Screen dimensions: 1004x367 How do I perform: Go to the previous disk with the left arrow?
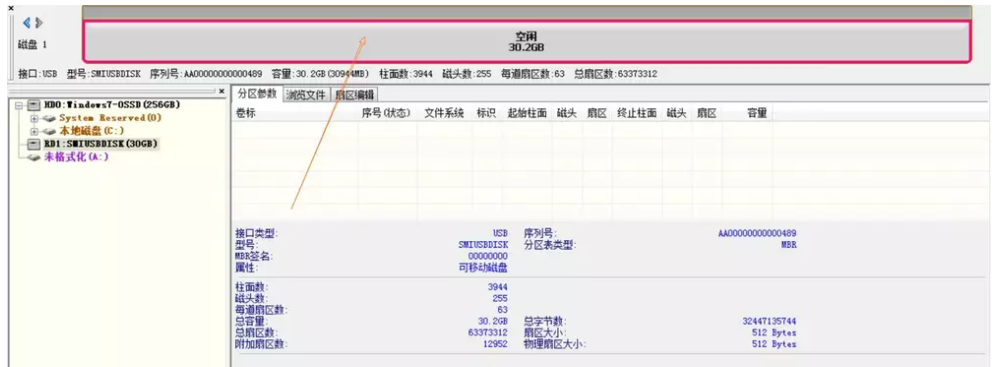(x=26, y=22)
